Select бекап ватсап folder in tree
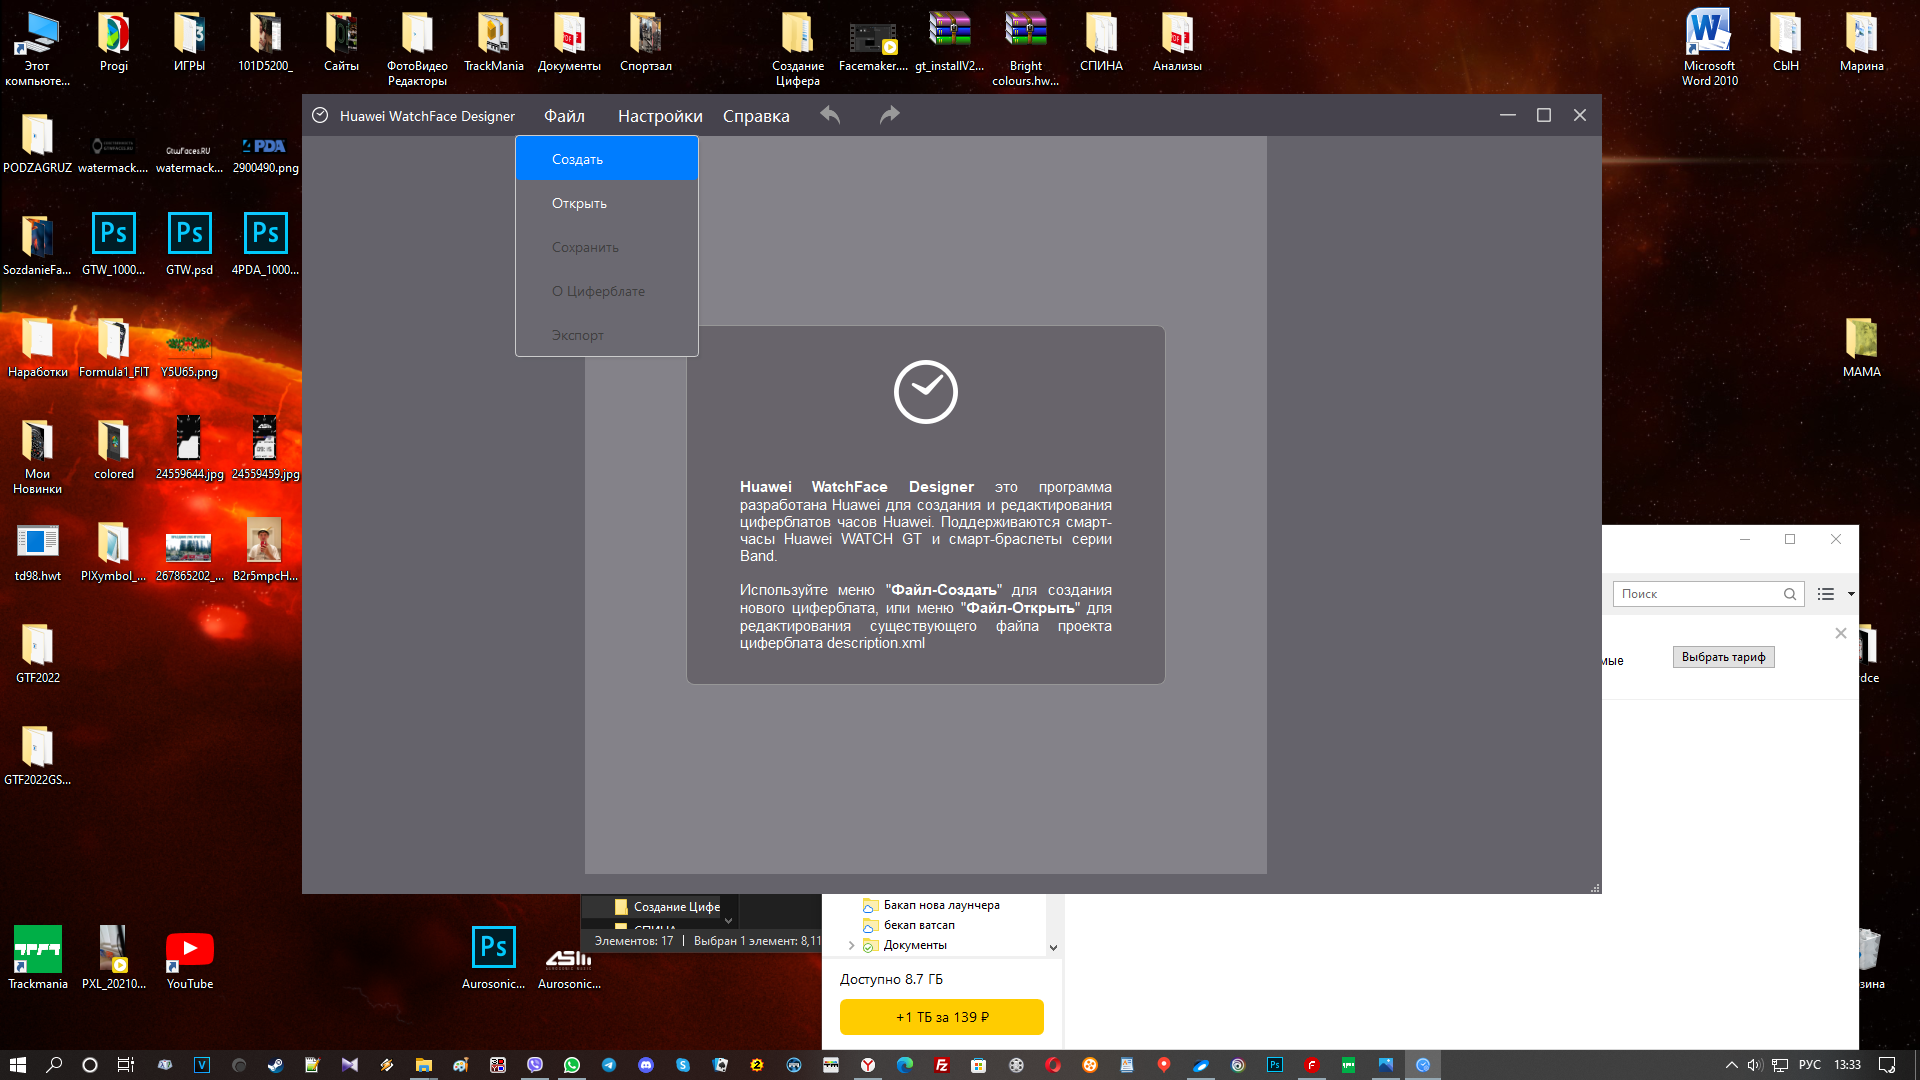The height and width of the screenshot is (1080, 1920). 909,925
